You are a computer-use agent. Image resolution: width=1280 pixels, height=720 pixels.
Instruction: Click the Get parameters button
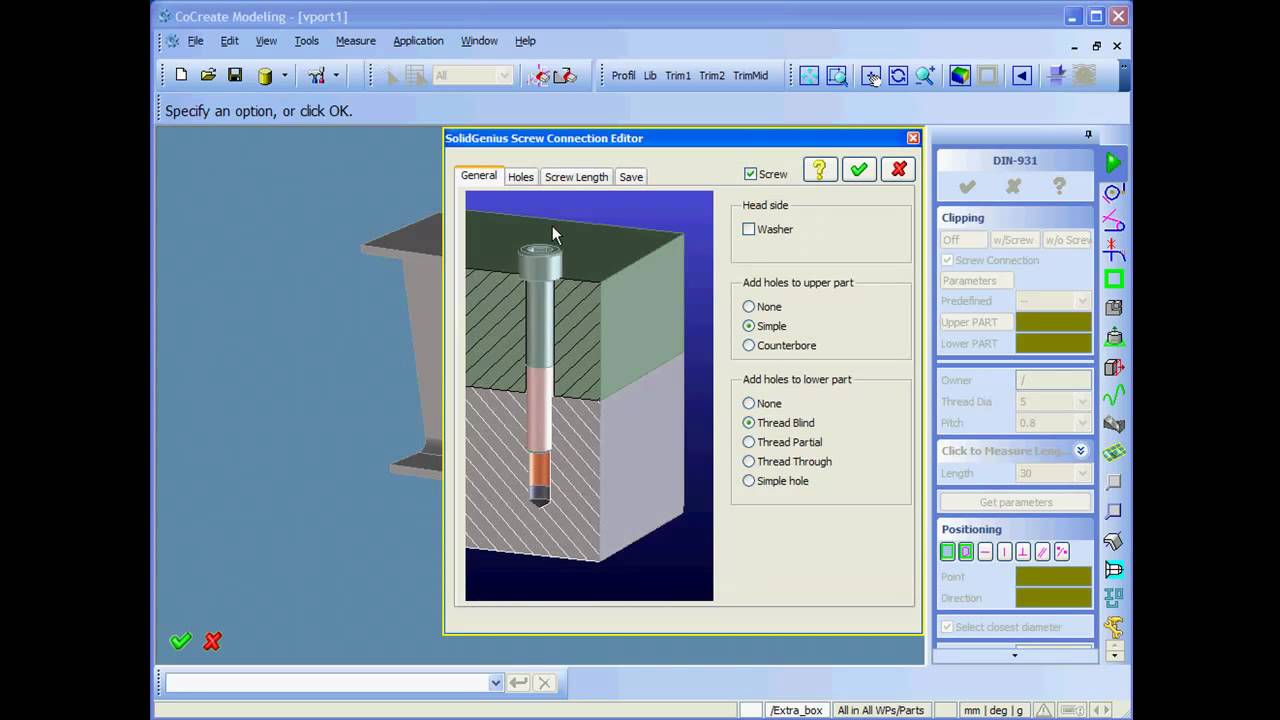(x=1016, y=502)
